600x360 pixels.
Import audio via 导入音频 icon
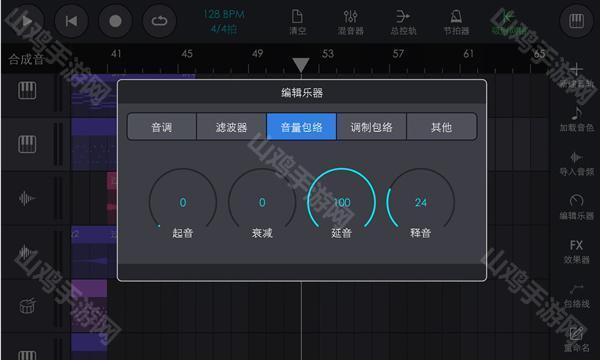tap(577, 164)
